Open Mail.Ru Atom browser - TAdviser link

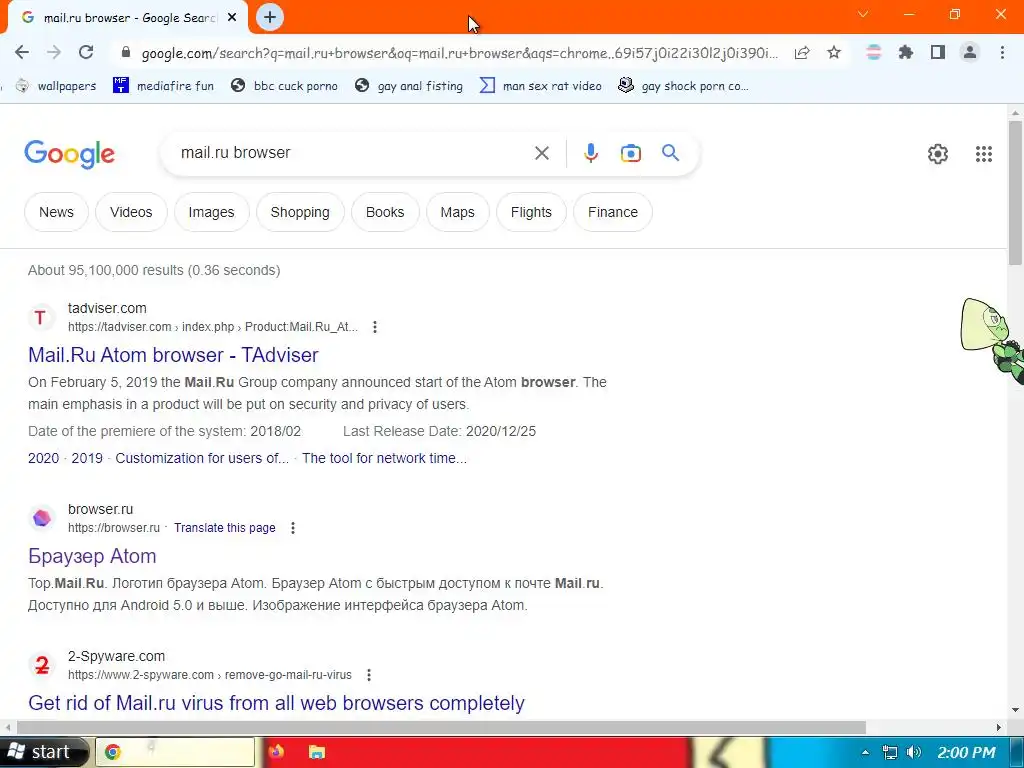pyautogui.click(x=173, y=355)
